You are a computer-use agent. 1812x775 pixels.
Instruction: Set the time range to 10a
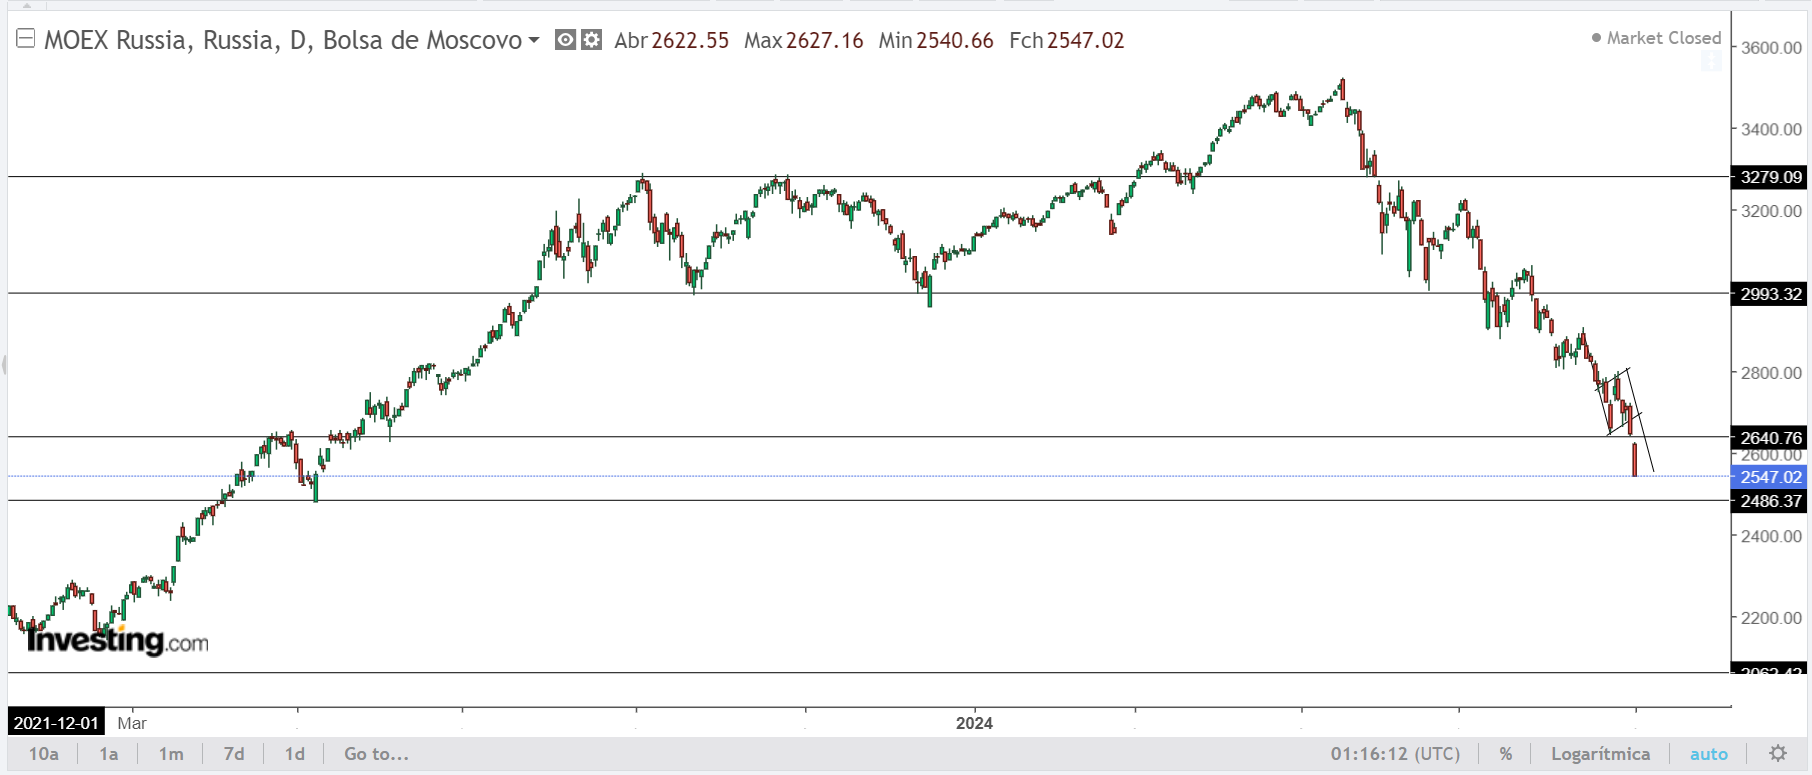click(43, 754)
